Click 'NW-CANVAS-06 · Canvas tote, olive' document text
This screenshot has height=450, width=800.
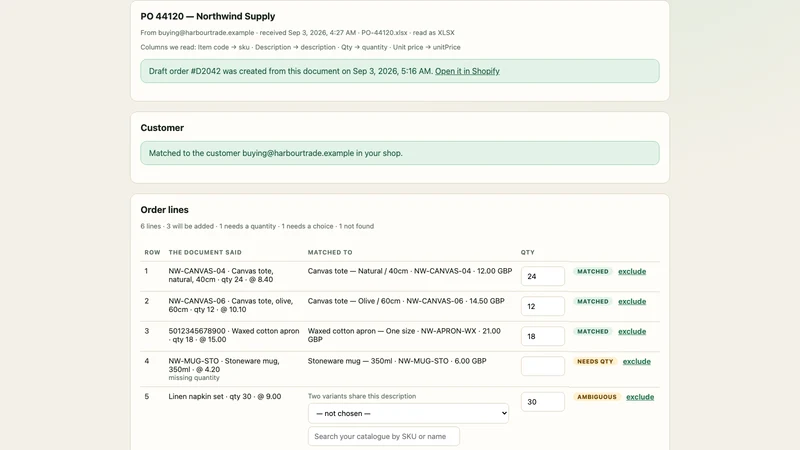pyautogui.click(x=231, y=305)
